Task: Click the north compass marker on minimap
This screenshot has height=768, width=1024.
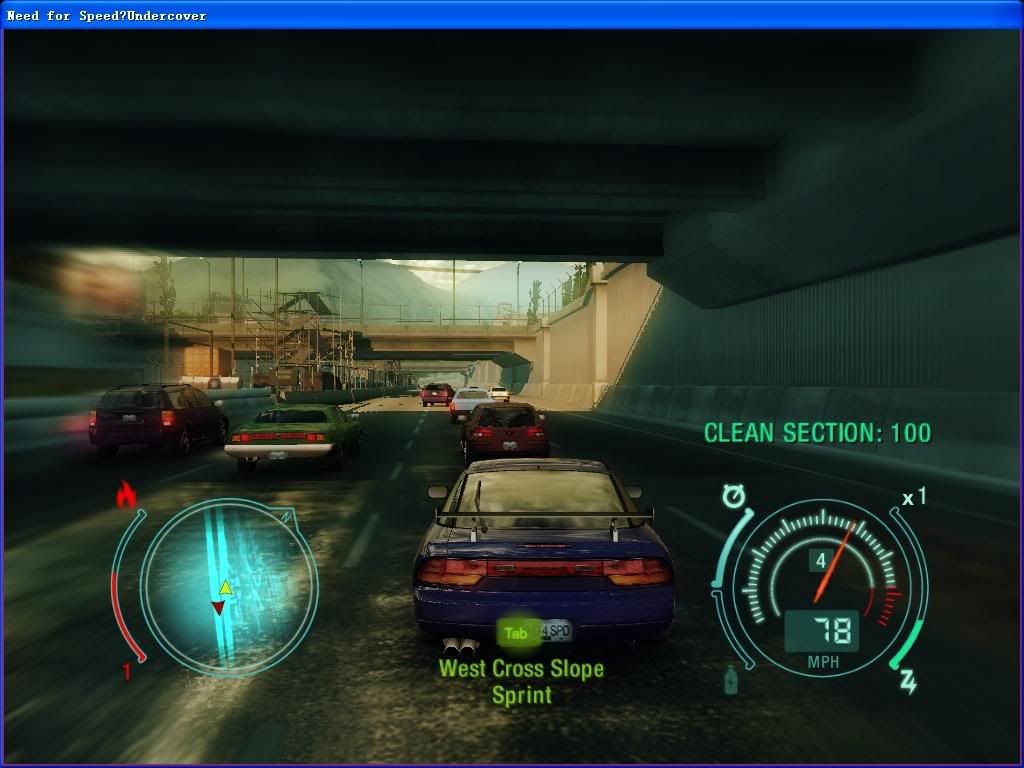Action: coord(288,515)
